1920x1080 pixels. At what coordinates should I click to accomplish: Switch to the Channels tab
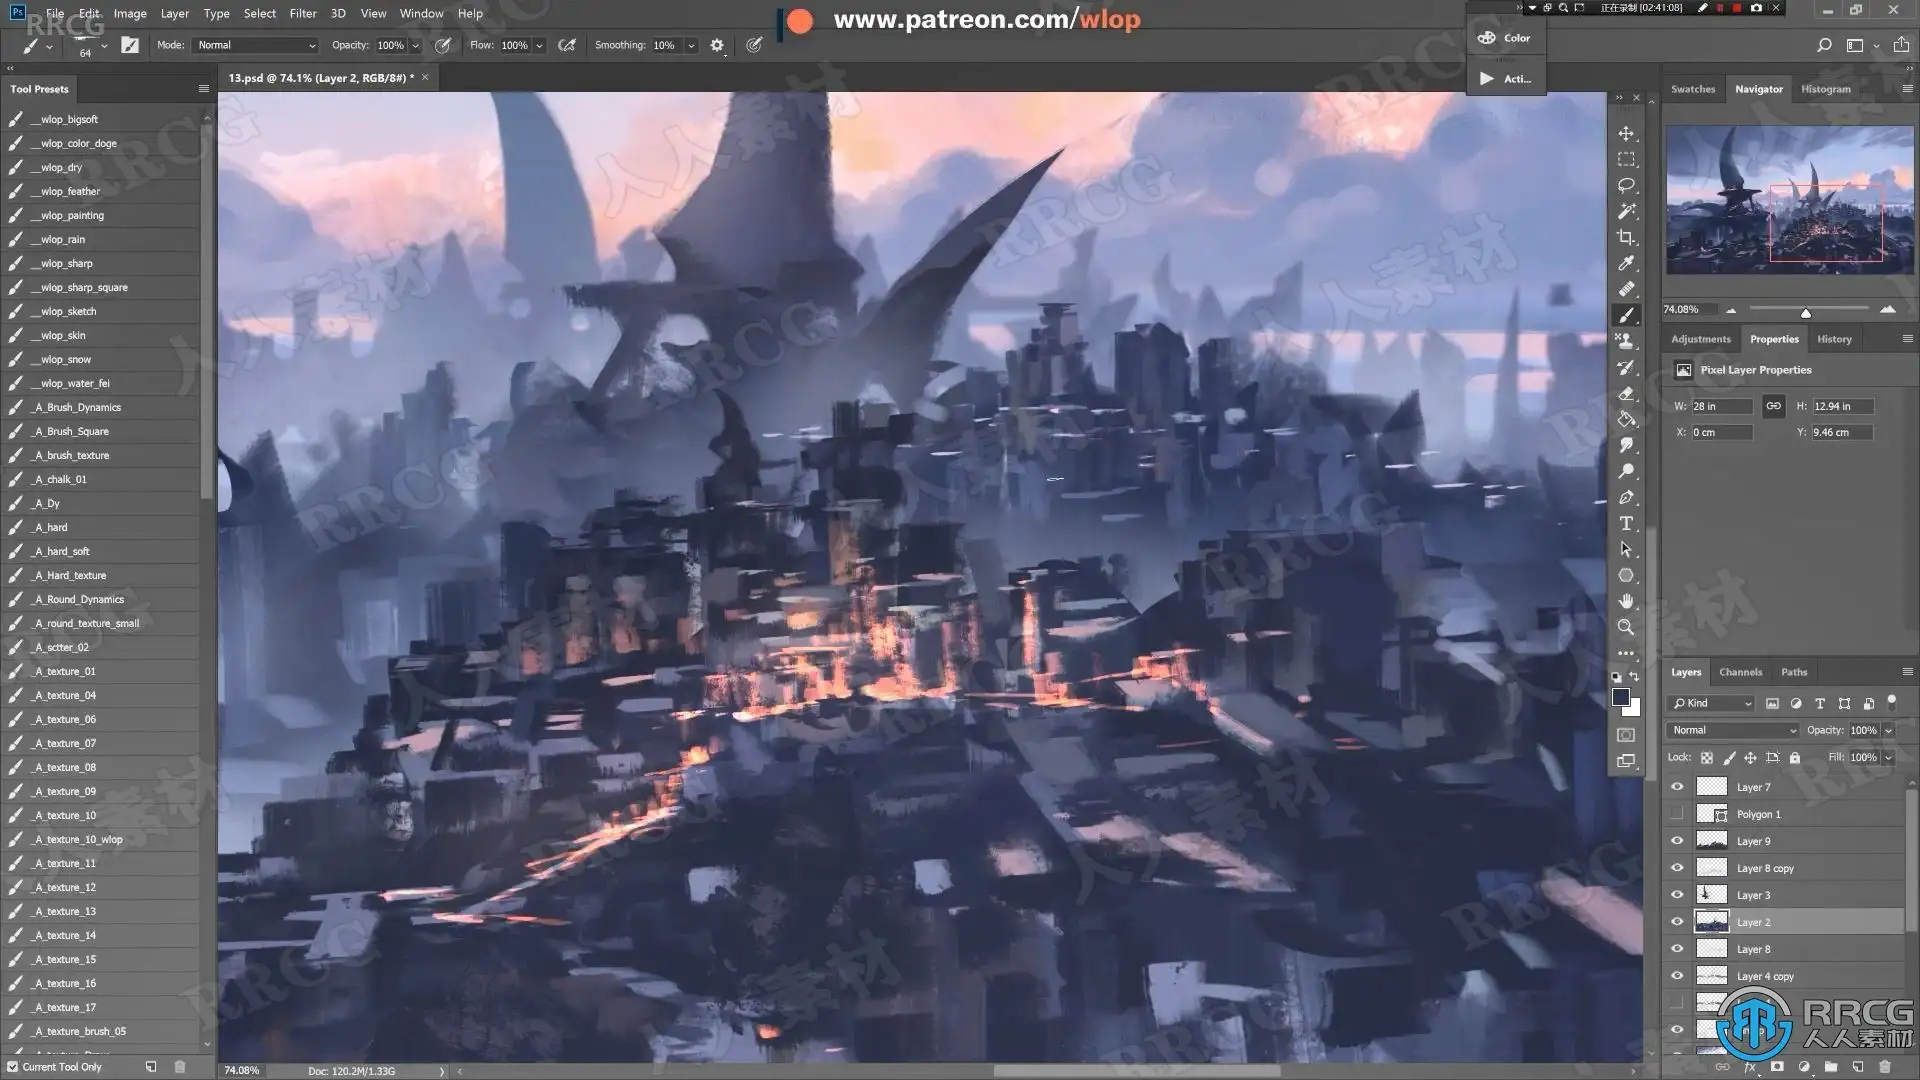1740,672
